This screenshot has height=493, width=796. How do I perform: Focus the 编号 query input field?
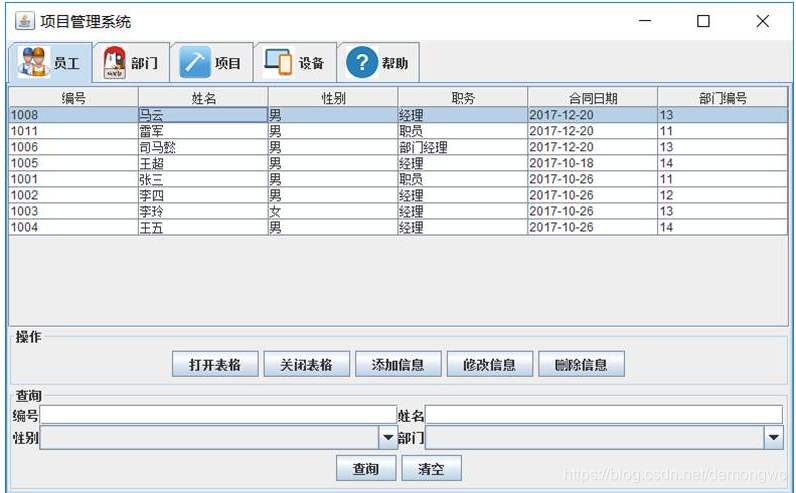218,415
